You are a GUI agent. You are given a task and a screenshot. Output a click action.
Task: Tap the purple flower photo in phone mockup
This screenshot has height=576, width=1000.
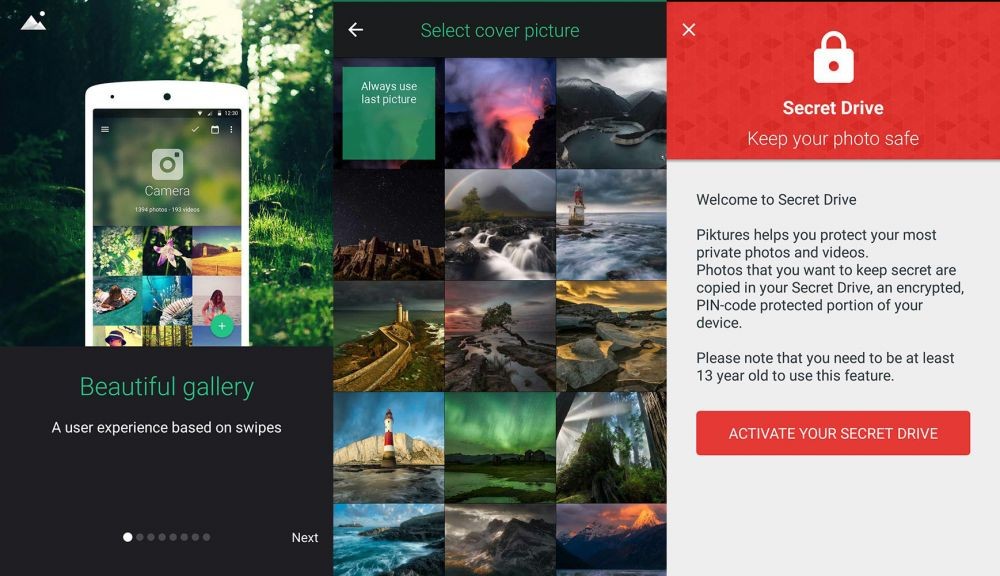click(167, 251)
